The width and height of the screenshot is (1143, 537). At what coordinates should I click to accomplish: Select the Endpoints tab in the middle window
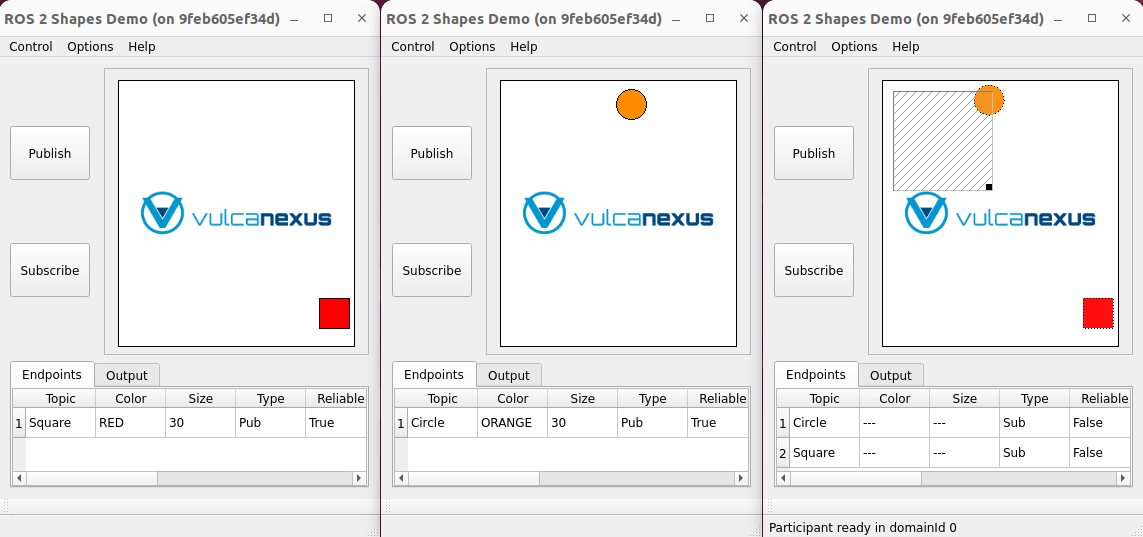click(434, 374)
